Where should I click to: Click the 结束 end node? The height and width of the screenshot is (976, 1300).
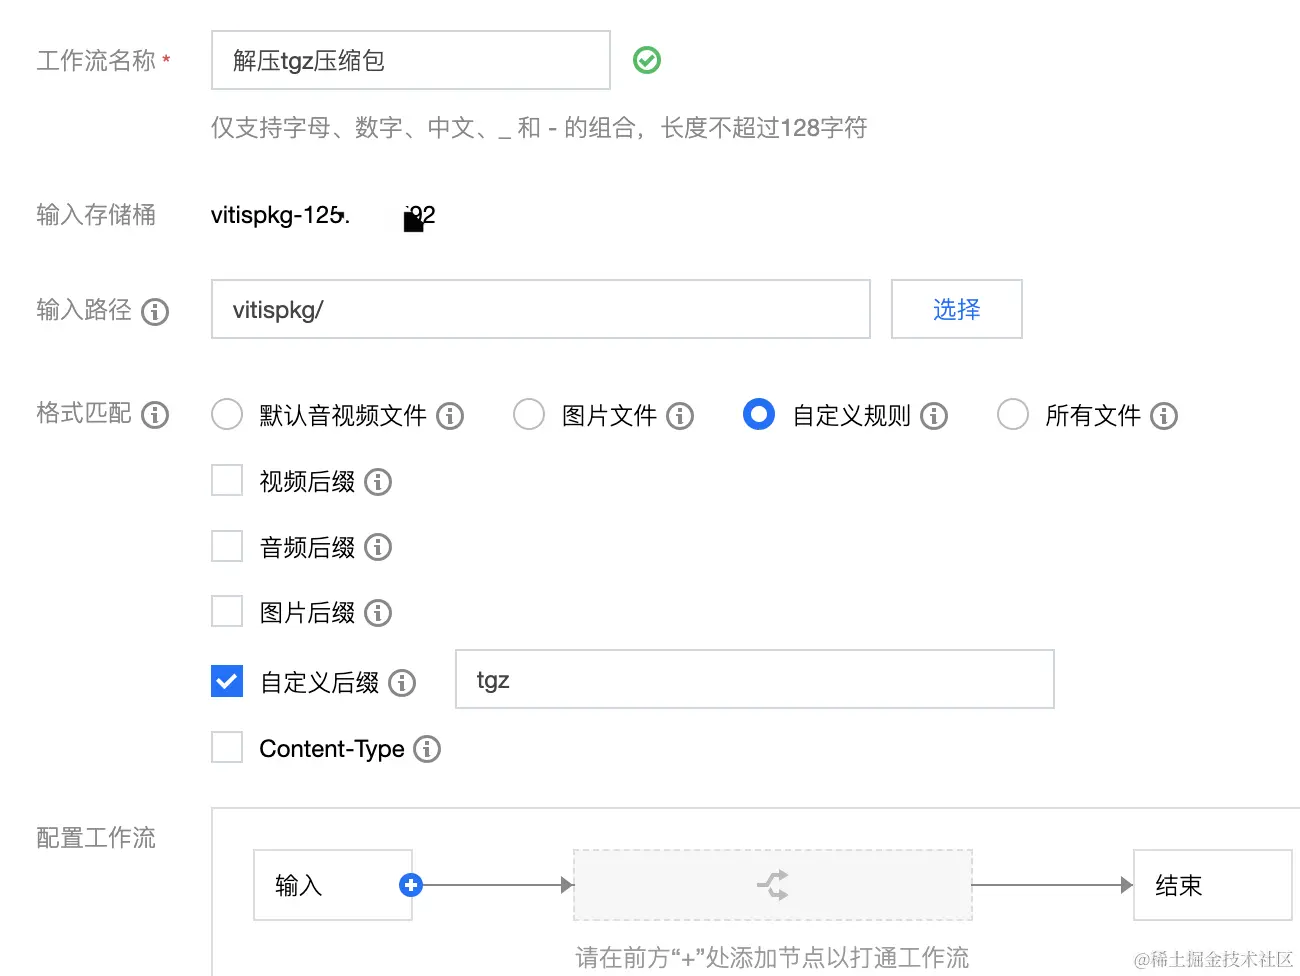(1212, 885)
